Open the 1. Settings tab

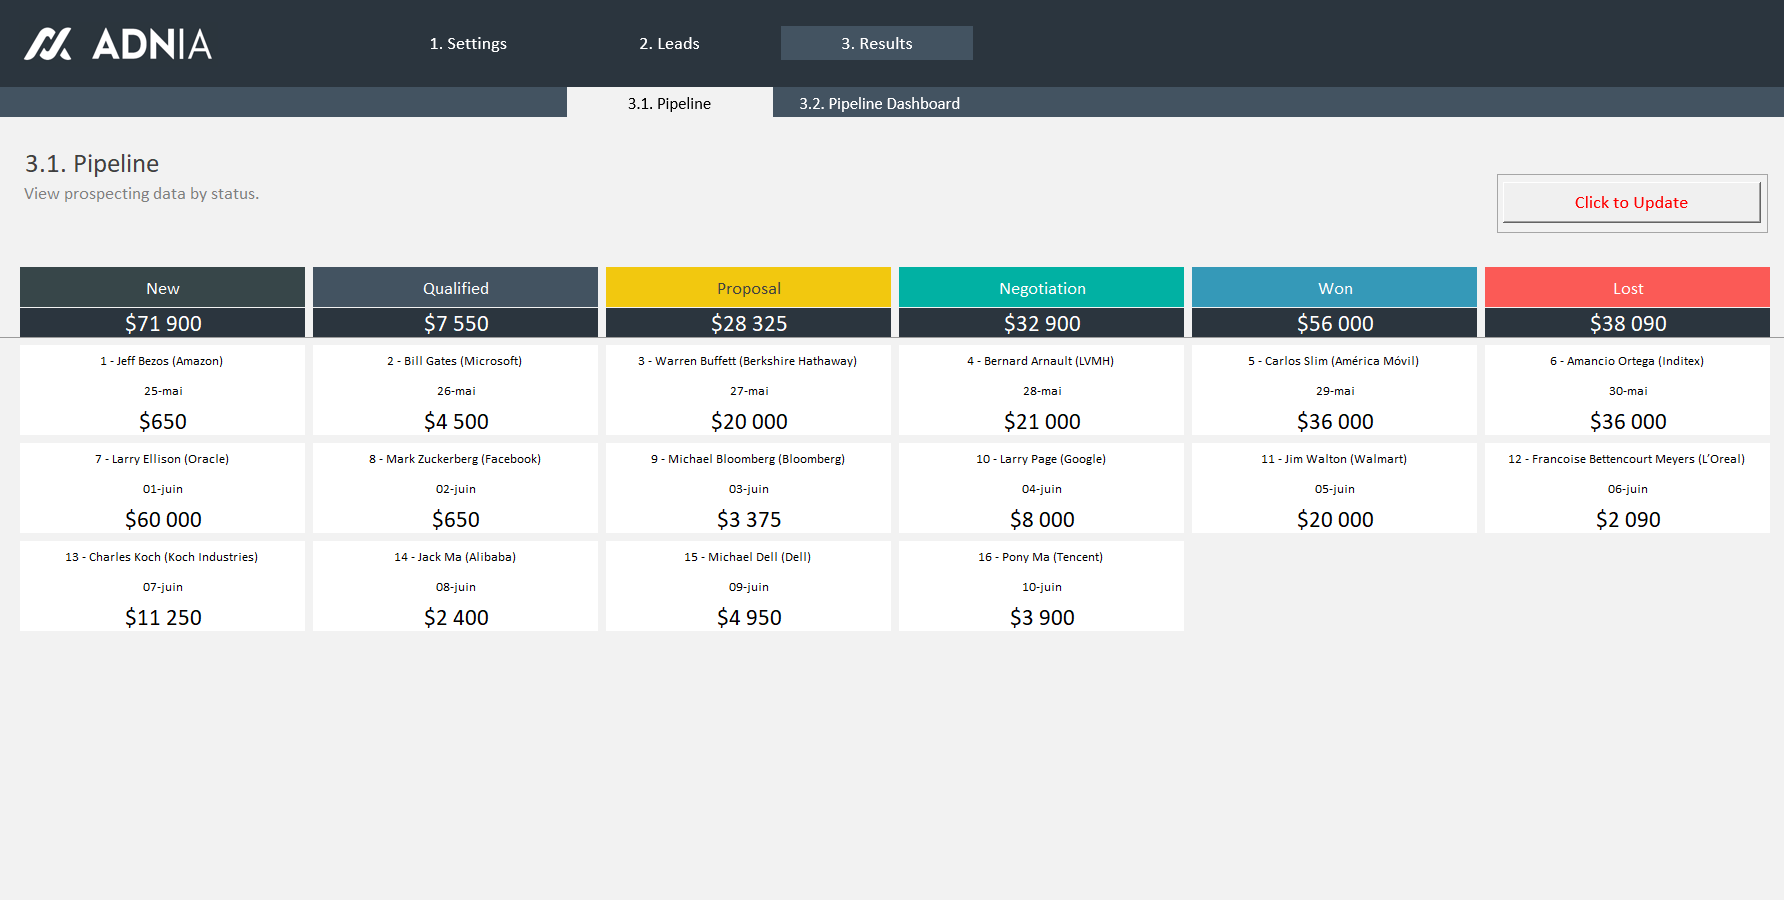(468, 44)
